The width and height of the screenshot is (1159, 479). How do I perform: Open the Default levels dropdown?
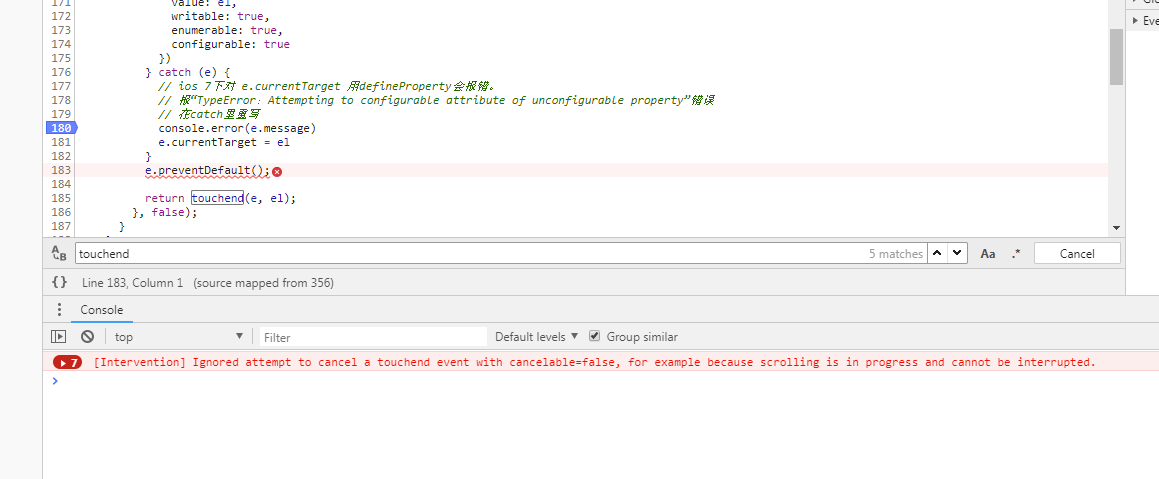click(x=536, y=336)
